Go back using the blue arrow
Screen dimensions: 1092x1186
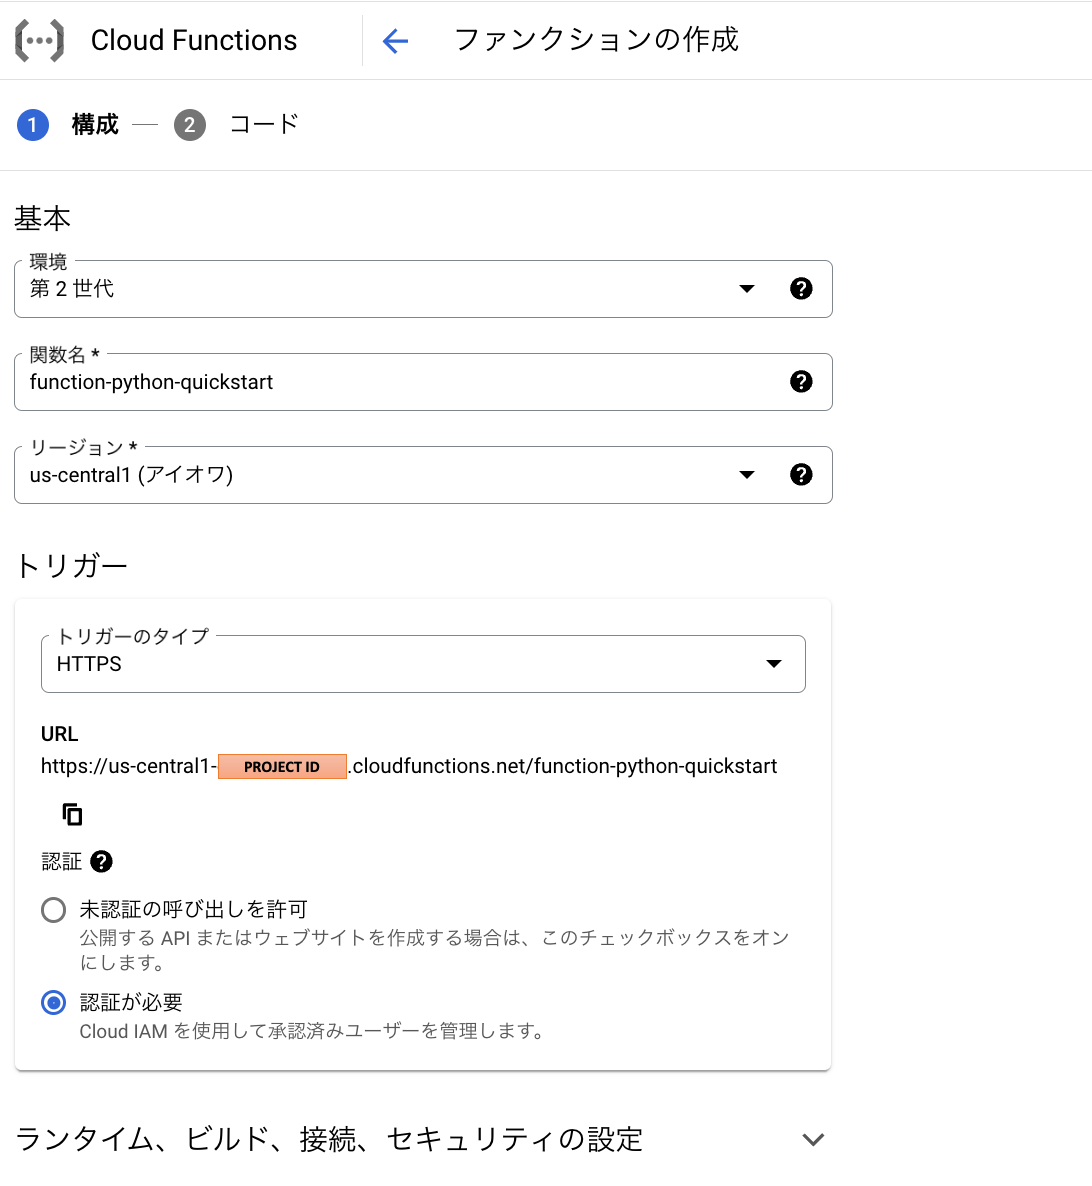pyautogui.click(x=396, y=41)
